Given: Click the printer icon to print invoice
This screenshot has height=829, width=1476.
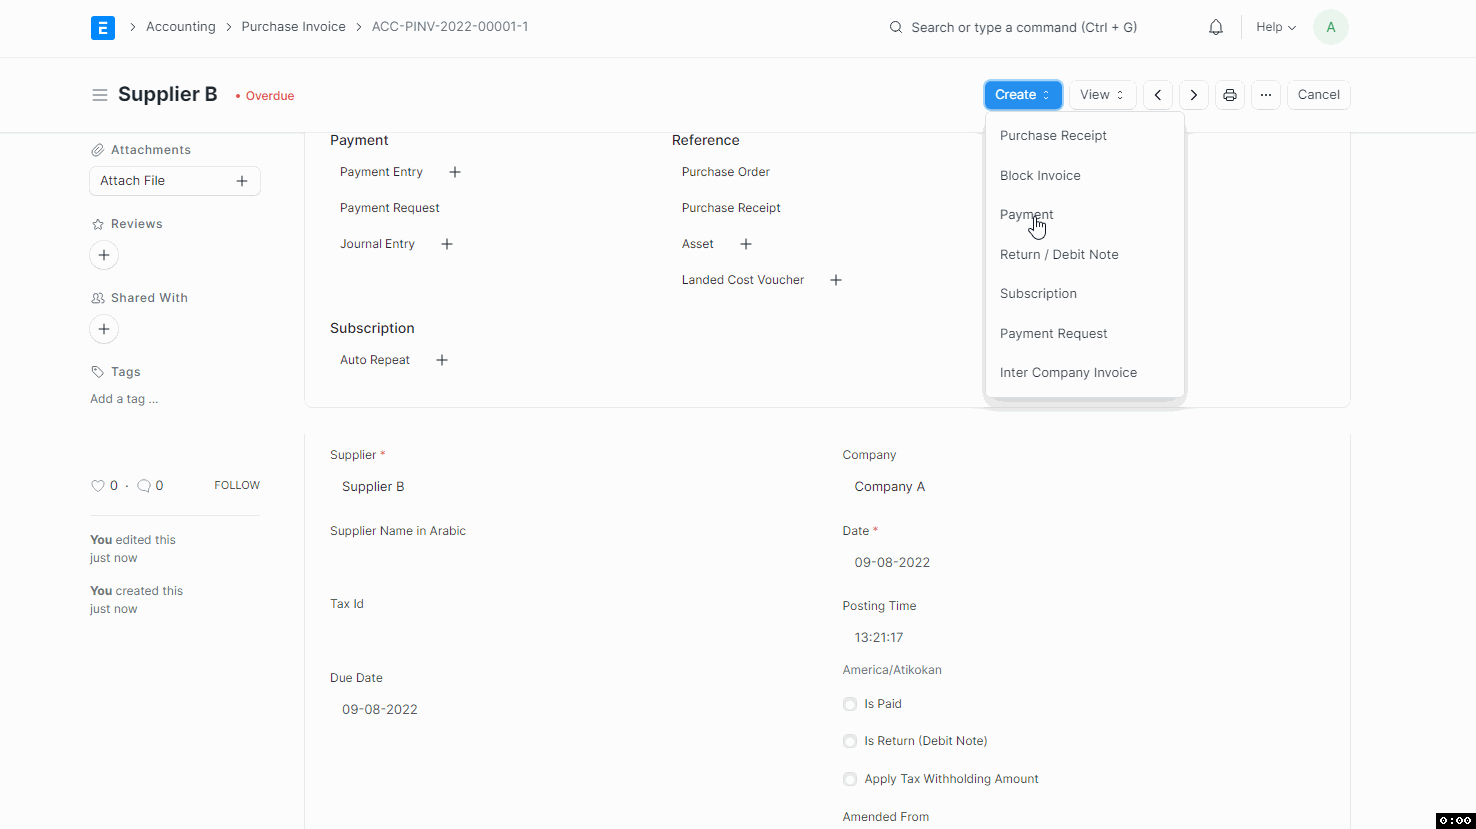Looking at the screenshot, I should tap(1229, 94).
